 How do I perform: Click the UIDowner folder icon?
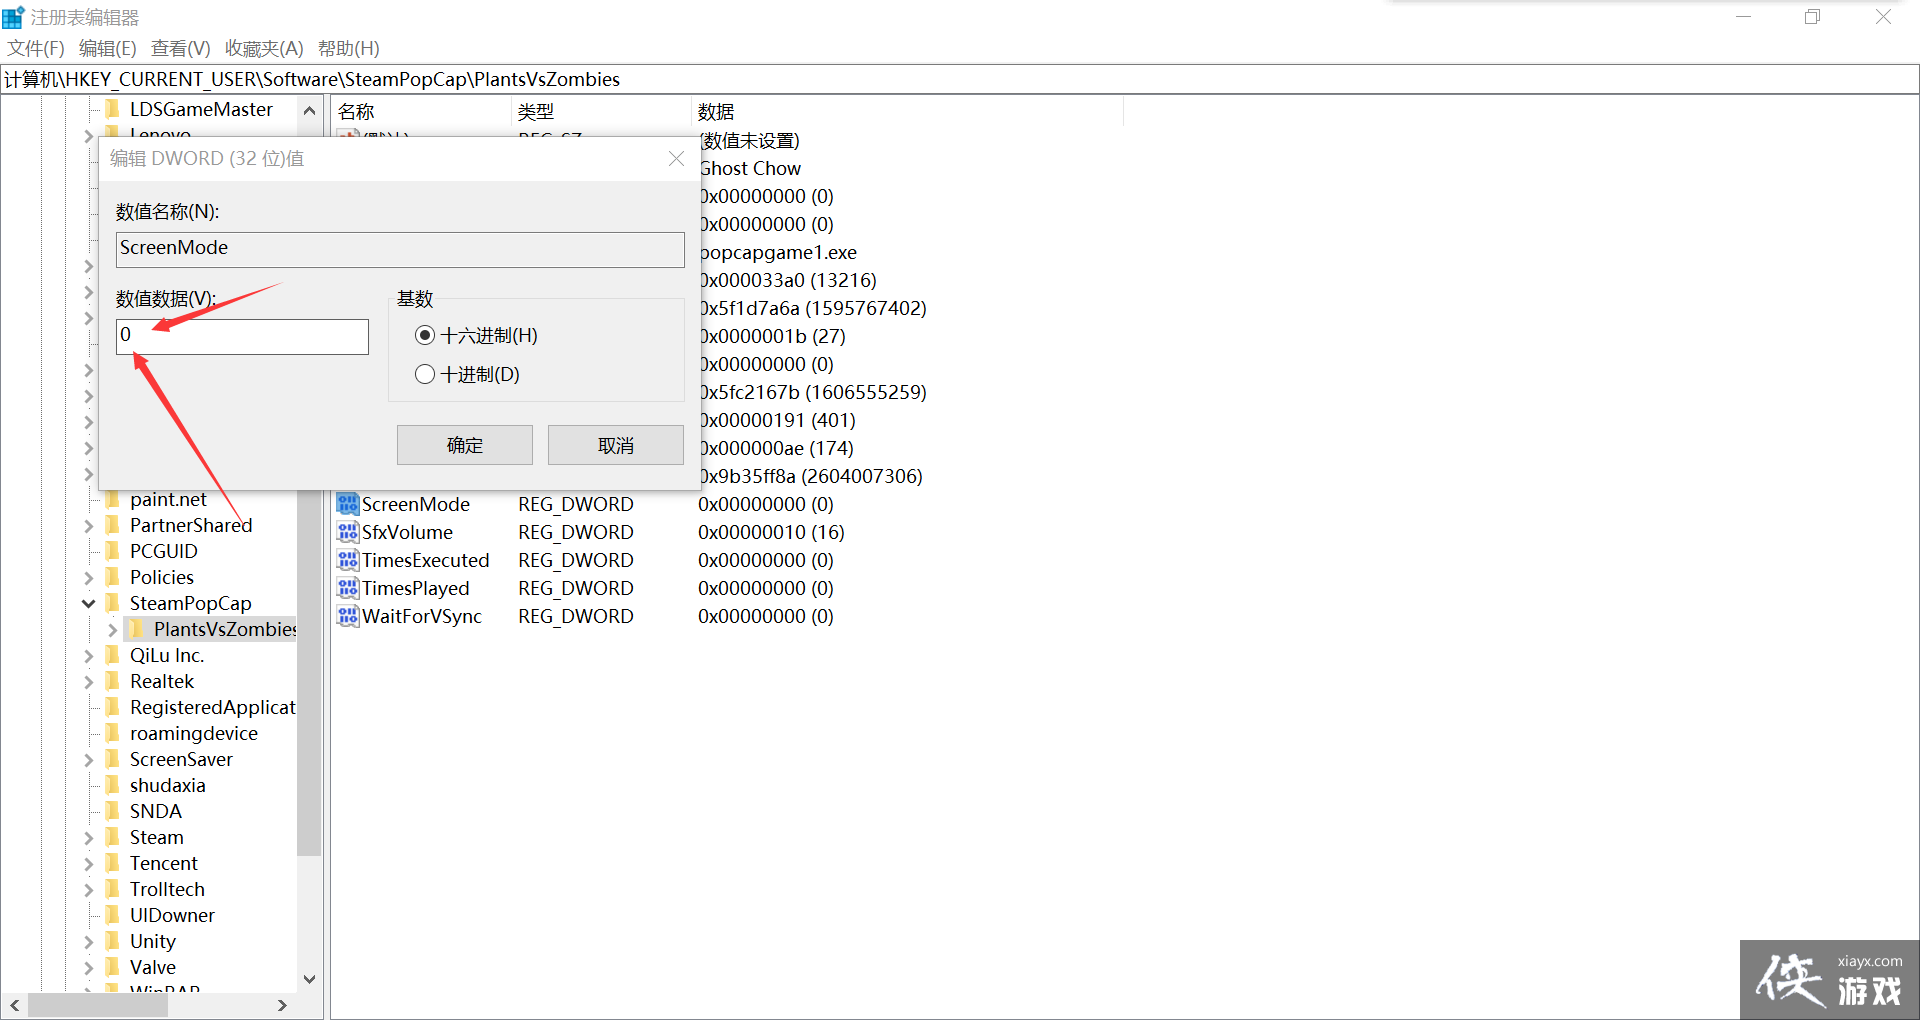tap(113, 915)
